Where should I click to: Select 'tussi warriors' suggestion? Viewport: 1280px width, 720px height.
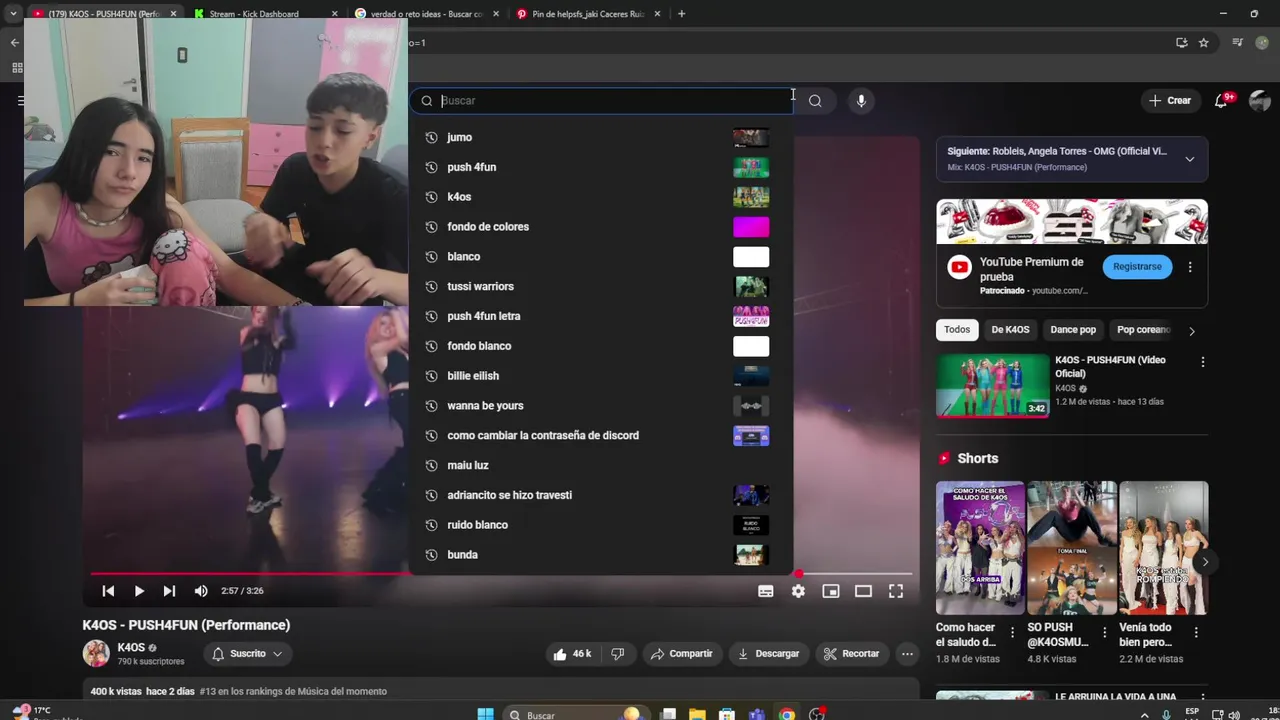pos(600,287)
